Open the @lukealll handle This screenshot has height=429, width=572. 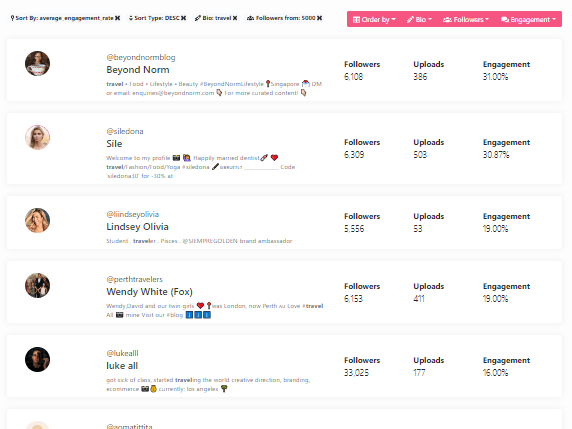click(122, 353)
